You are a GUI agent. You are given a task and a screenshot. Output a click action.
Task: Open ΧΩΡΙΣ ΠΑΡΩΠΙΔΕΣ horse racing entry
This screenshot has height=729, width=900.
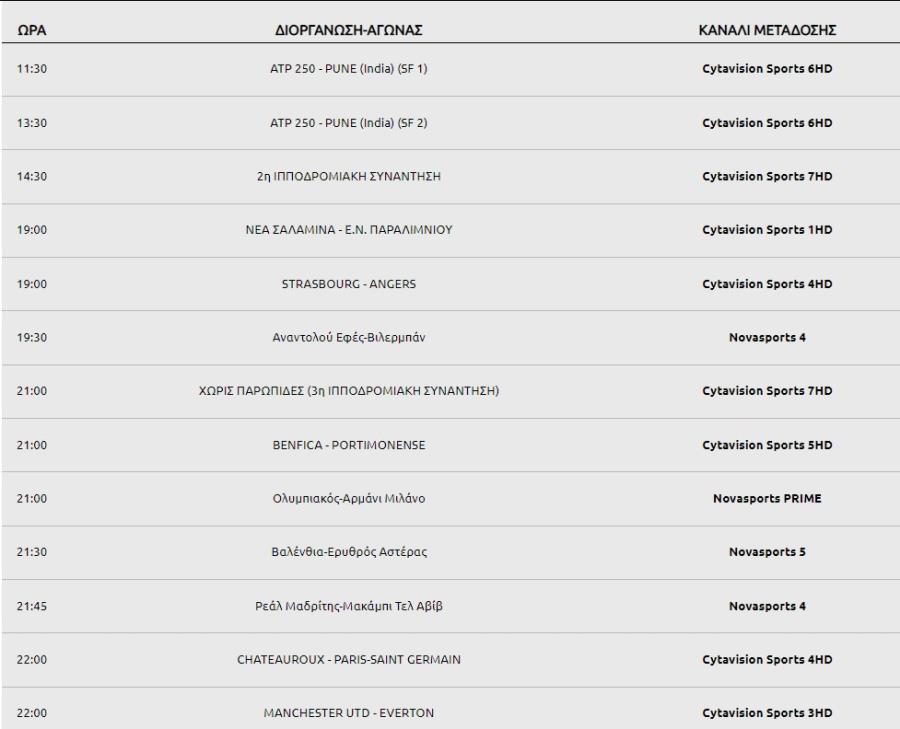coord(348,391)
